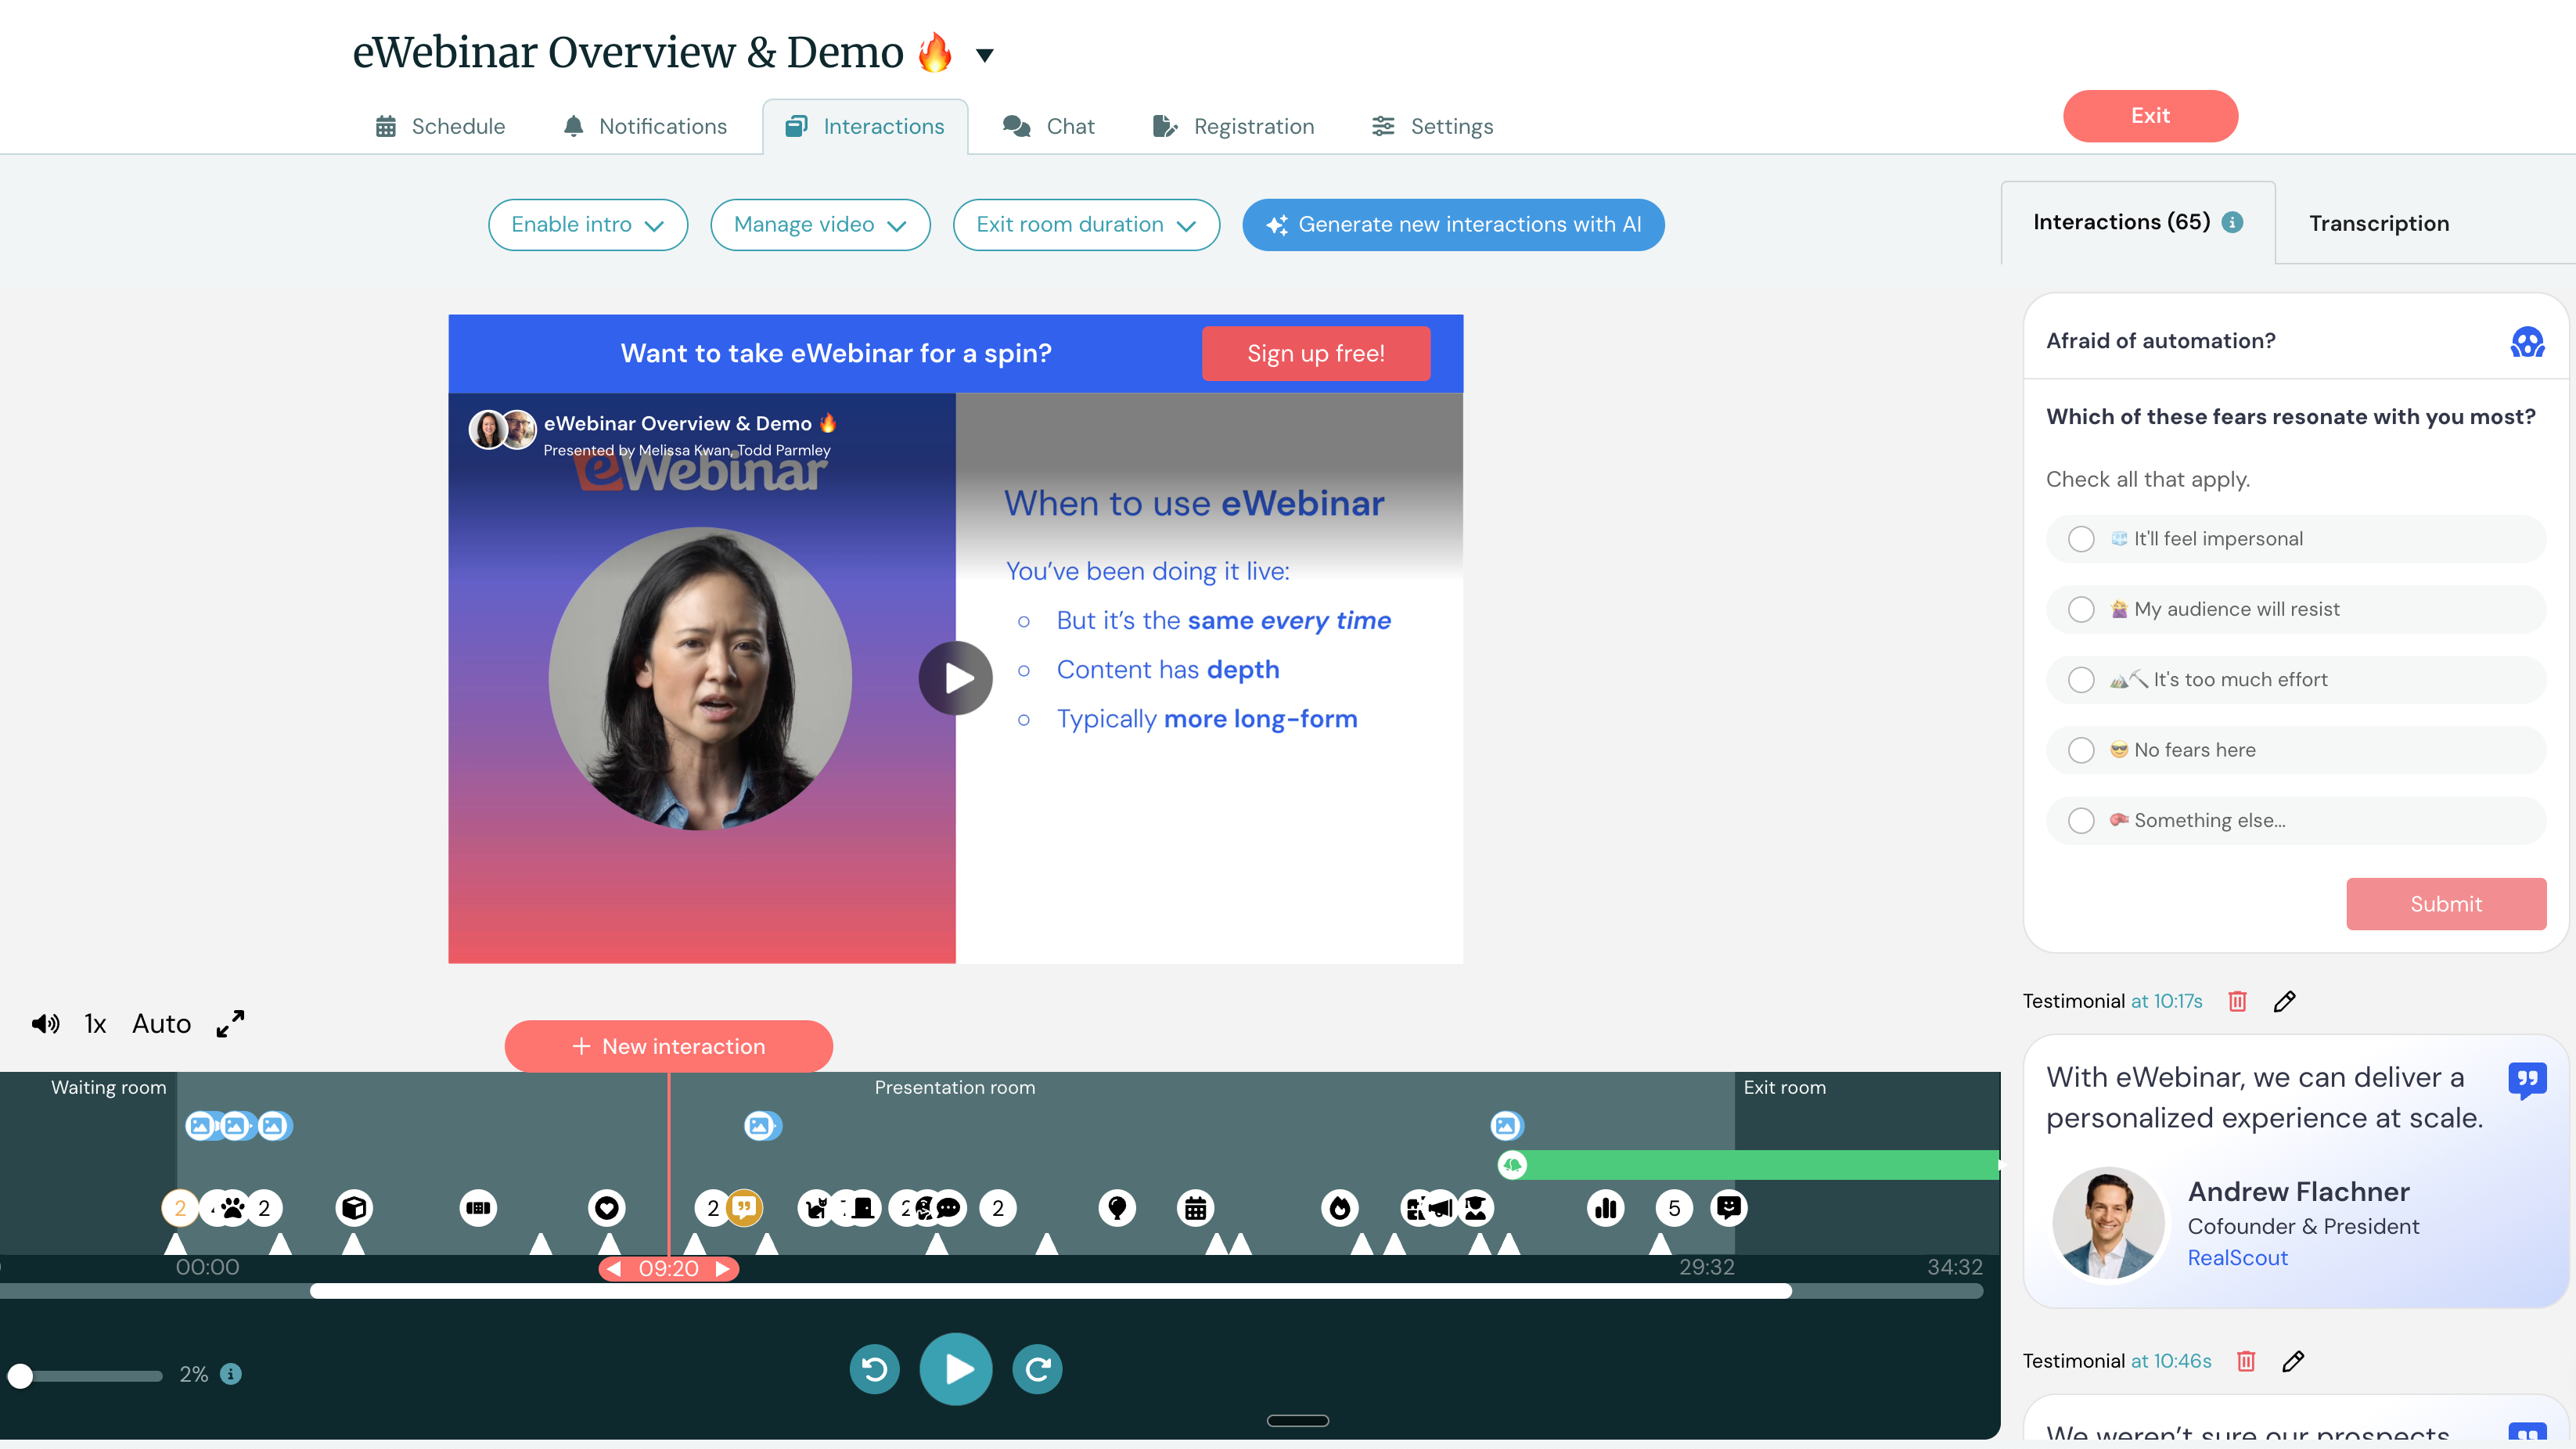Submit the poll answer
The width and height of the screenshot is (2576, 1449).
(2446, 904)
